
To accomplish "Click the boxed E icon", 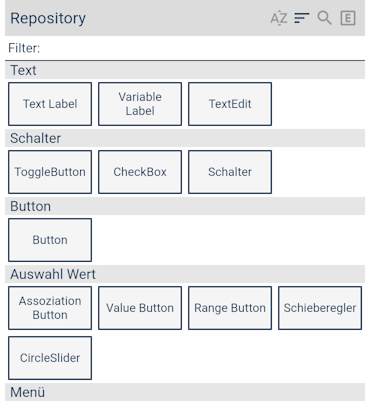I will click(x=348, y=18).
